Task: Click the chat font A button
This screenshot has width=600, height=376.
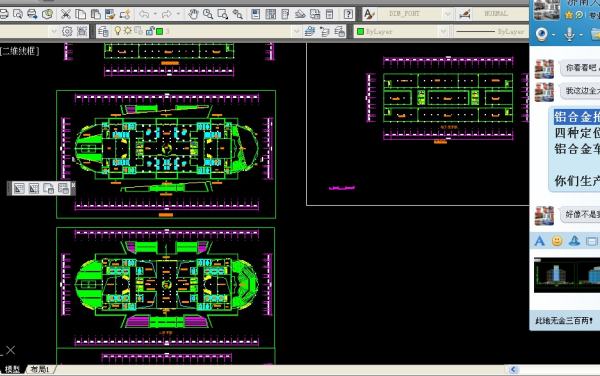Action: click(540, 241)
